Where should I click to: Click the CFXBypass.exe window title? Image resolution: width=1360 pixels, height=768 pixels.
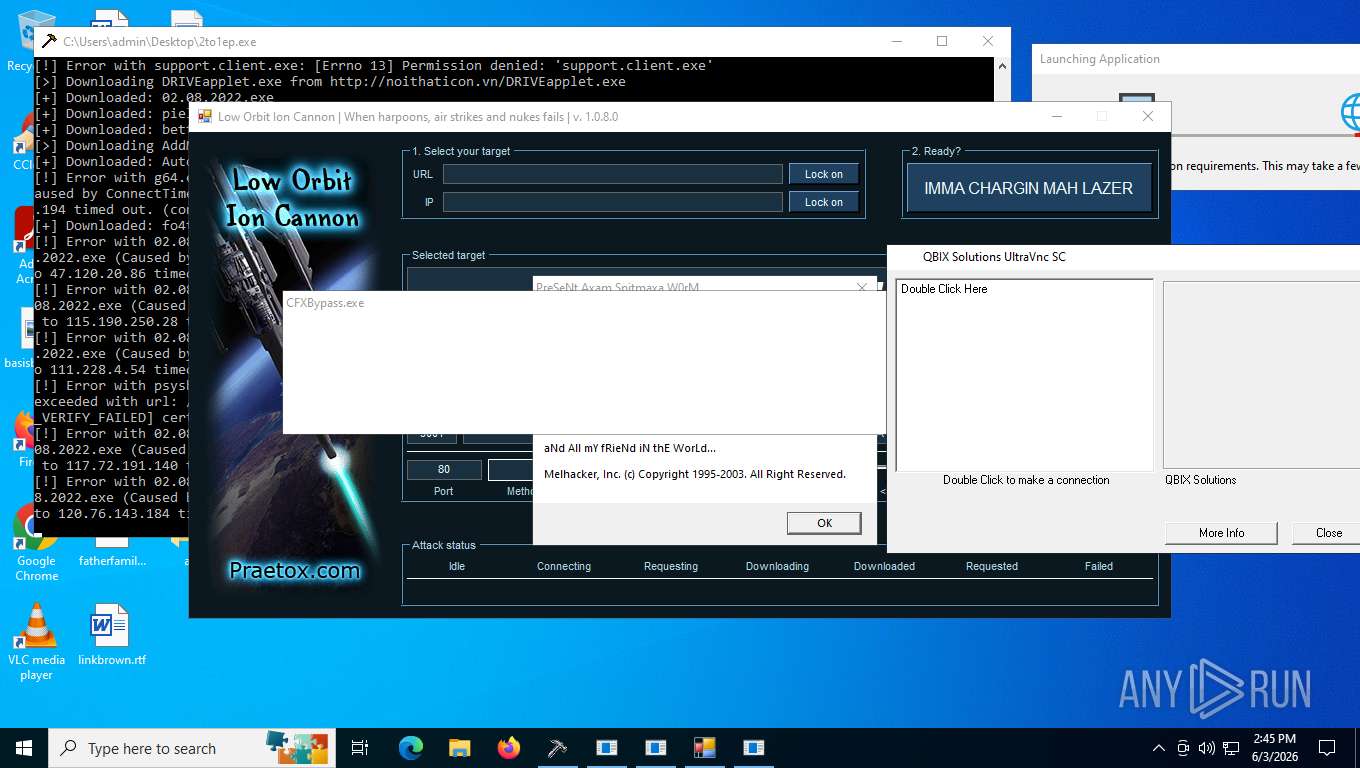325,303
